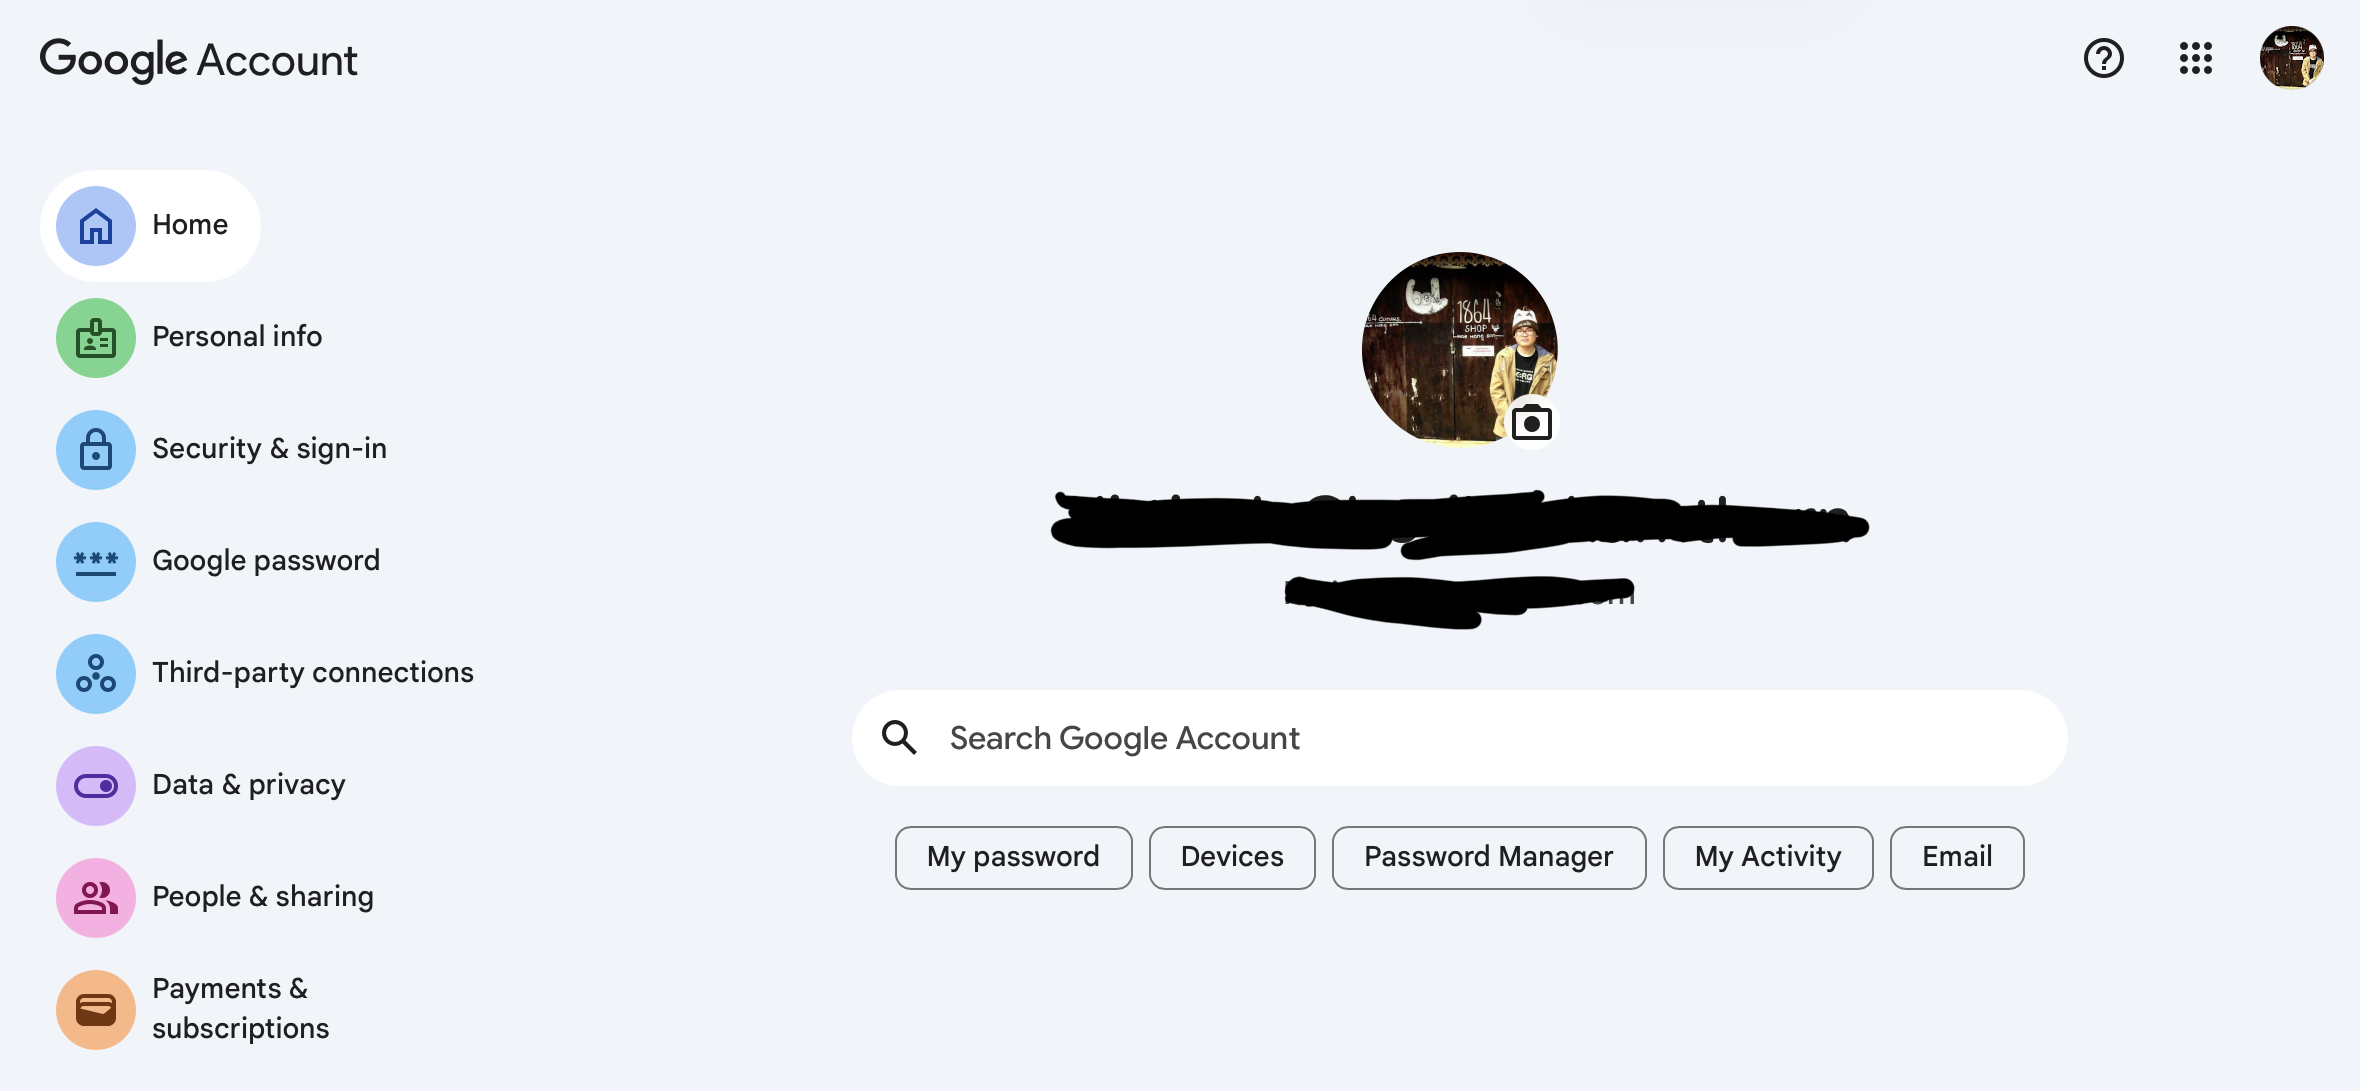Click the purple Data & privacy icon
Image resolution: width=2360 pixels, height=1091 pixels.
(95, 785)
